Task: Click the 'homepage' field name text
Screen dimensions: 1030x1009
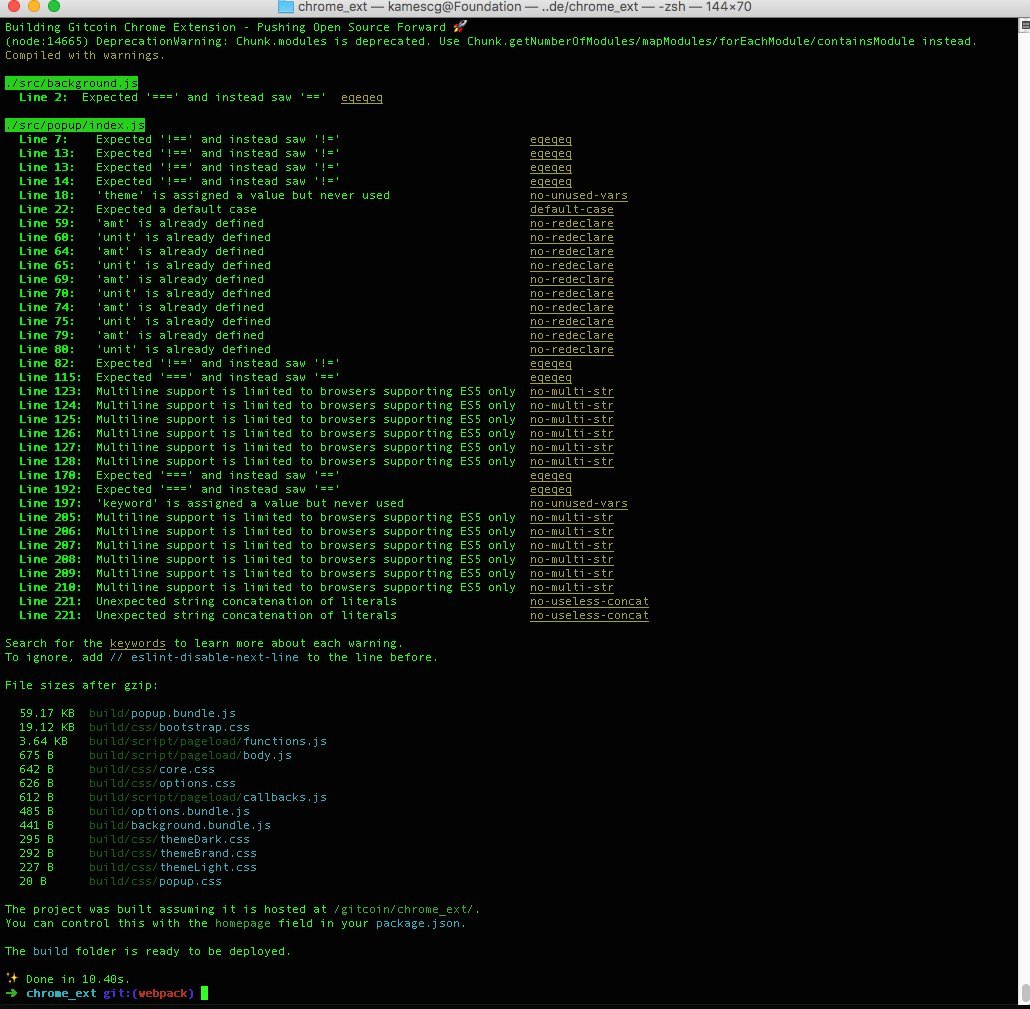Action: [x=242, y=924]
